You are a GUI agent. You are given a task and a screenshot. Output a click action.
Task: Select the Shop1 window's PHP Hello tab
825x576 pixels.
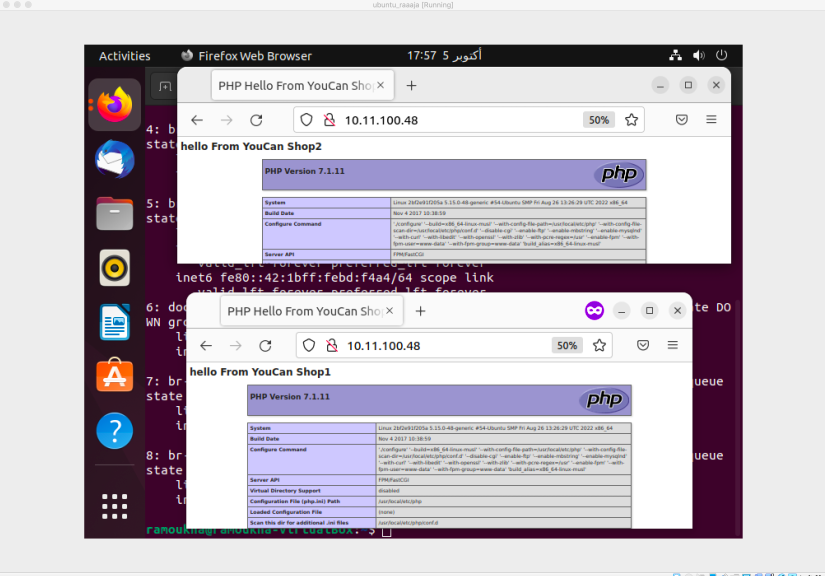pyautogui.click(x=311, y=311)
